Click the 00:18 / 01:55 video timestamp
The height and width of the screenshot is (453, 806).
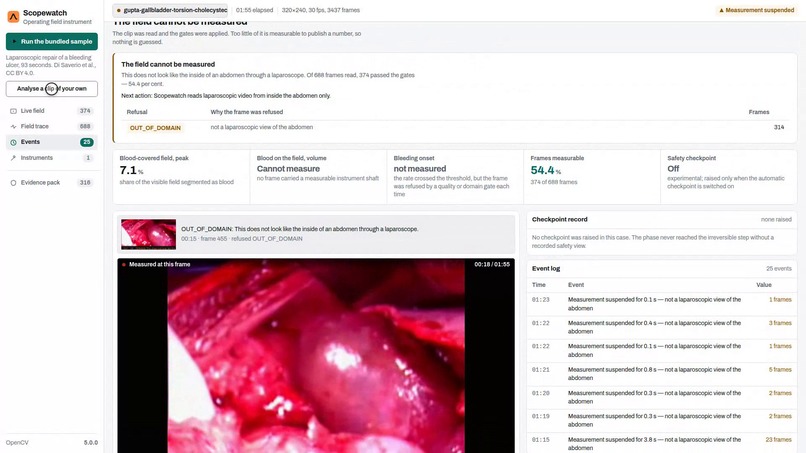(x=492, y=264)
